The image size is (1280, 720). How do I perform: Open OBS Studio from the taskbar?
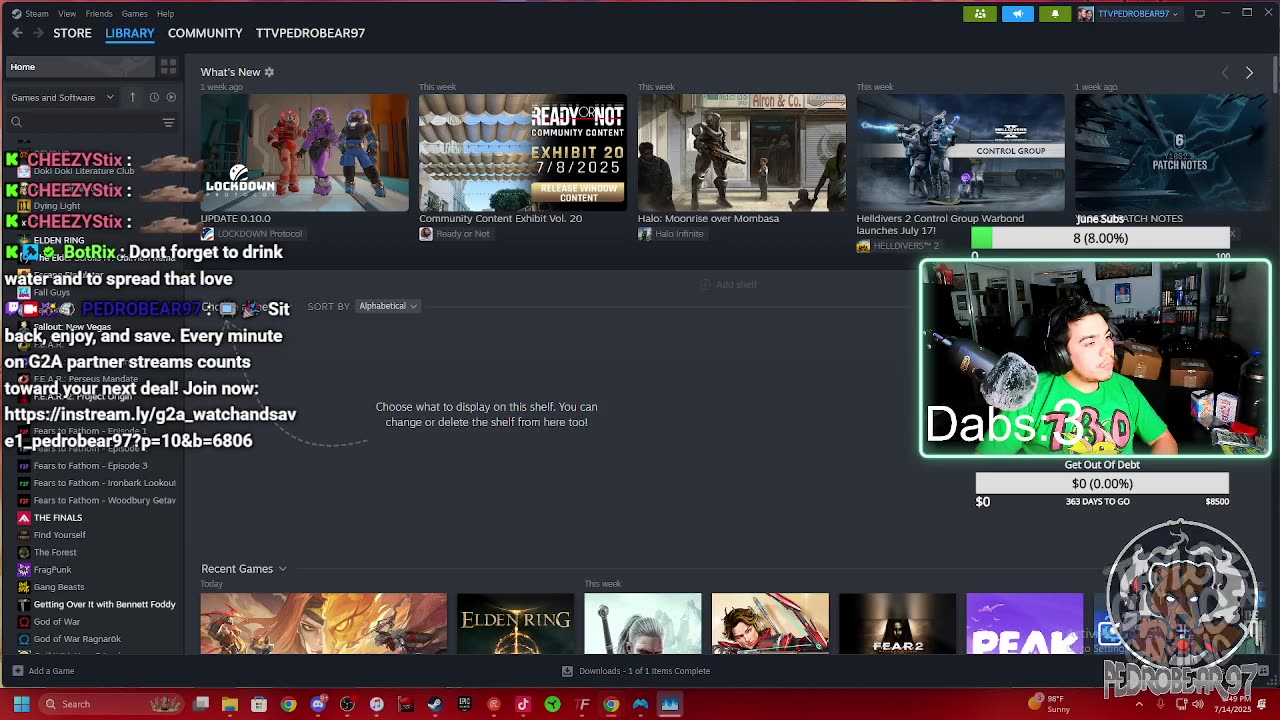(347, 704)
